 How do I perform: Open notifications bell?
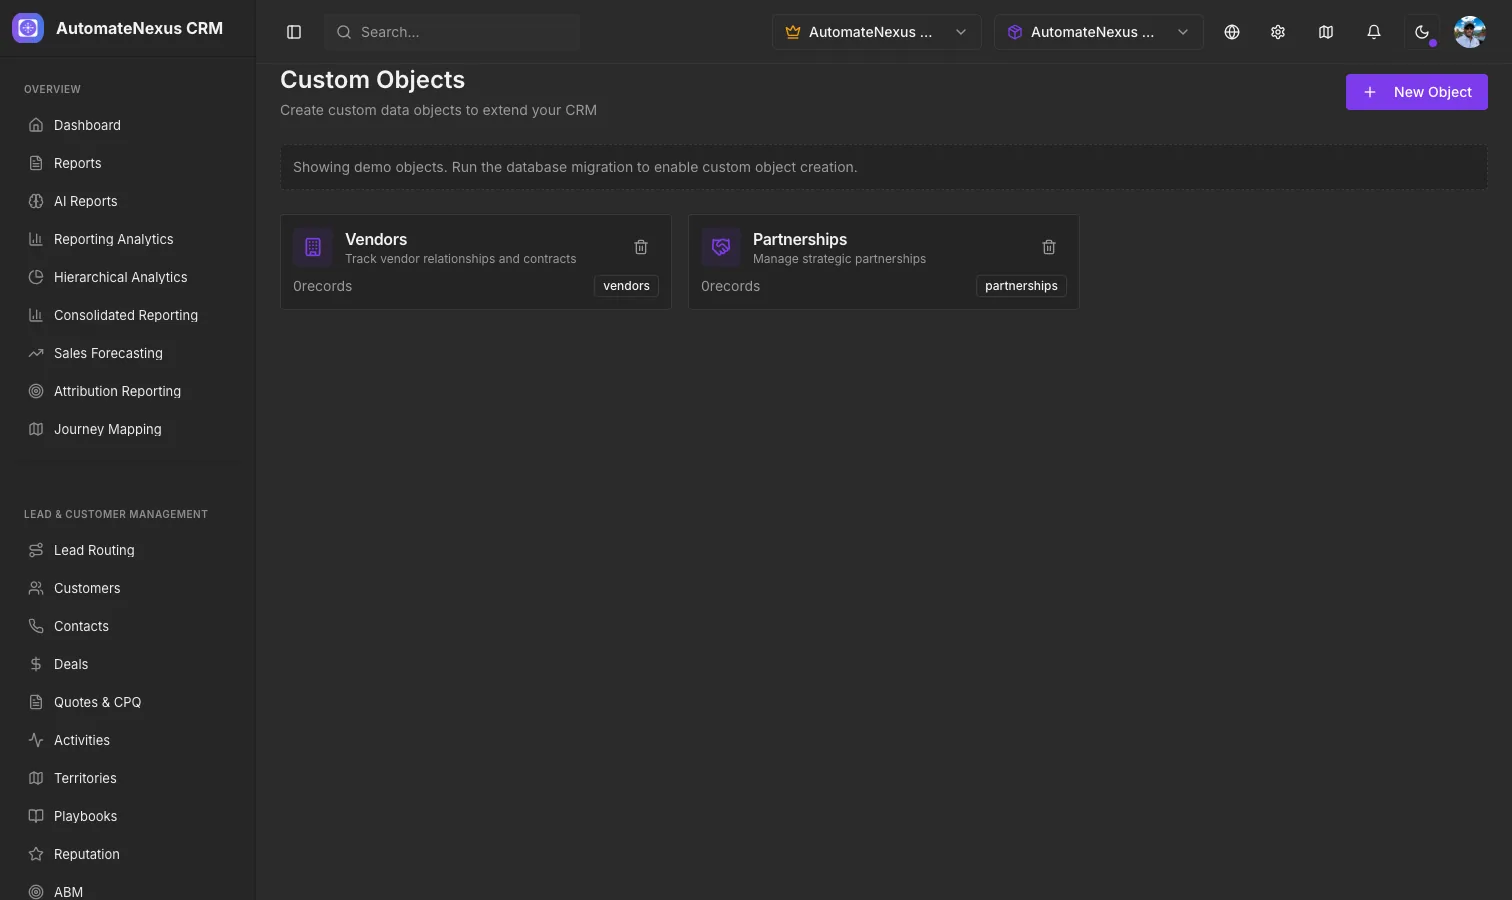1374,32
